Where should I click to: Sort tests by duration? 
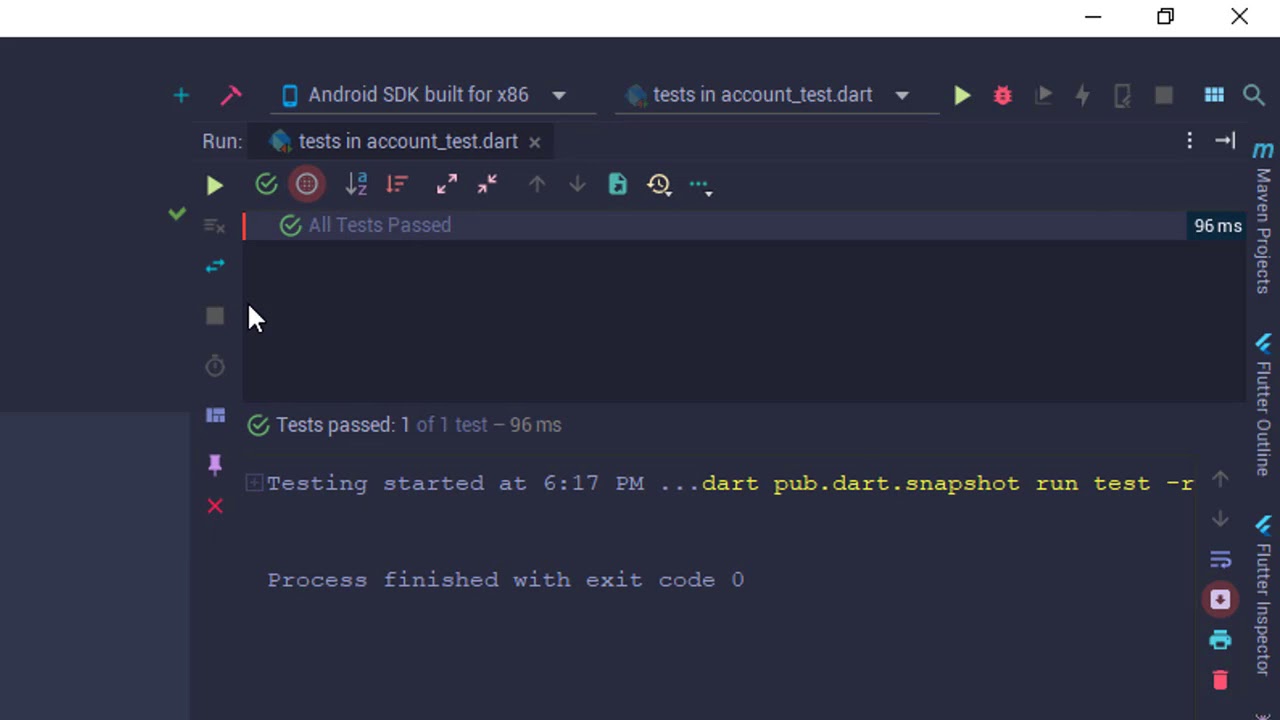tap(397, 184)
